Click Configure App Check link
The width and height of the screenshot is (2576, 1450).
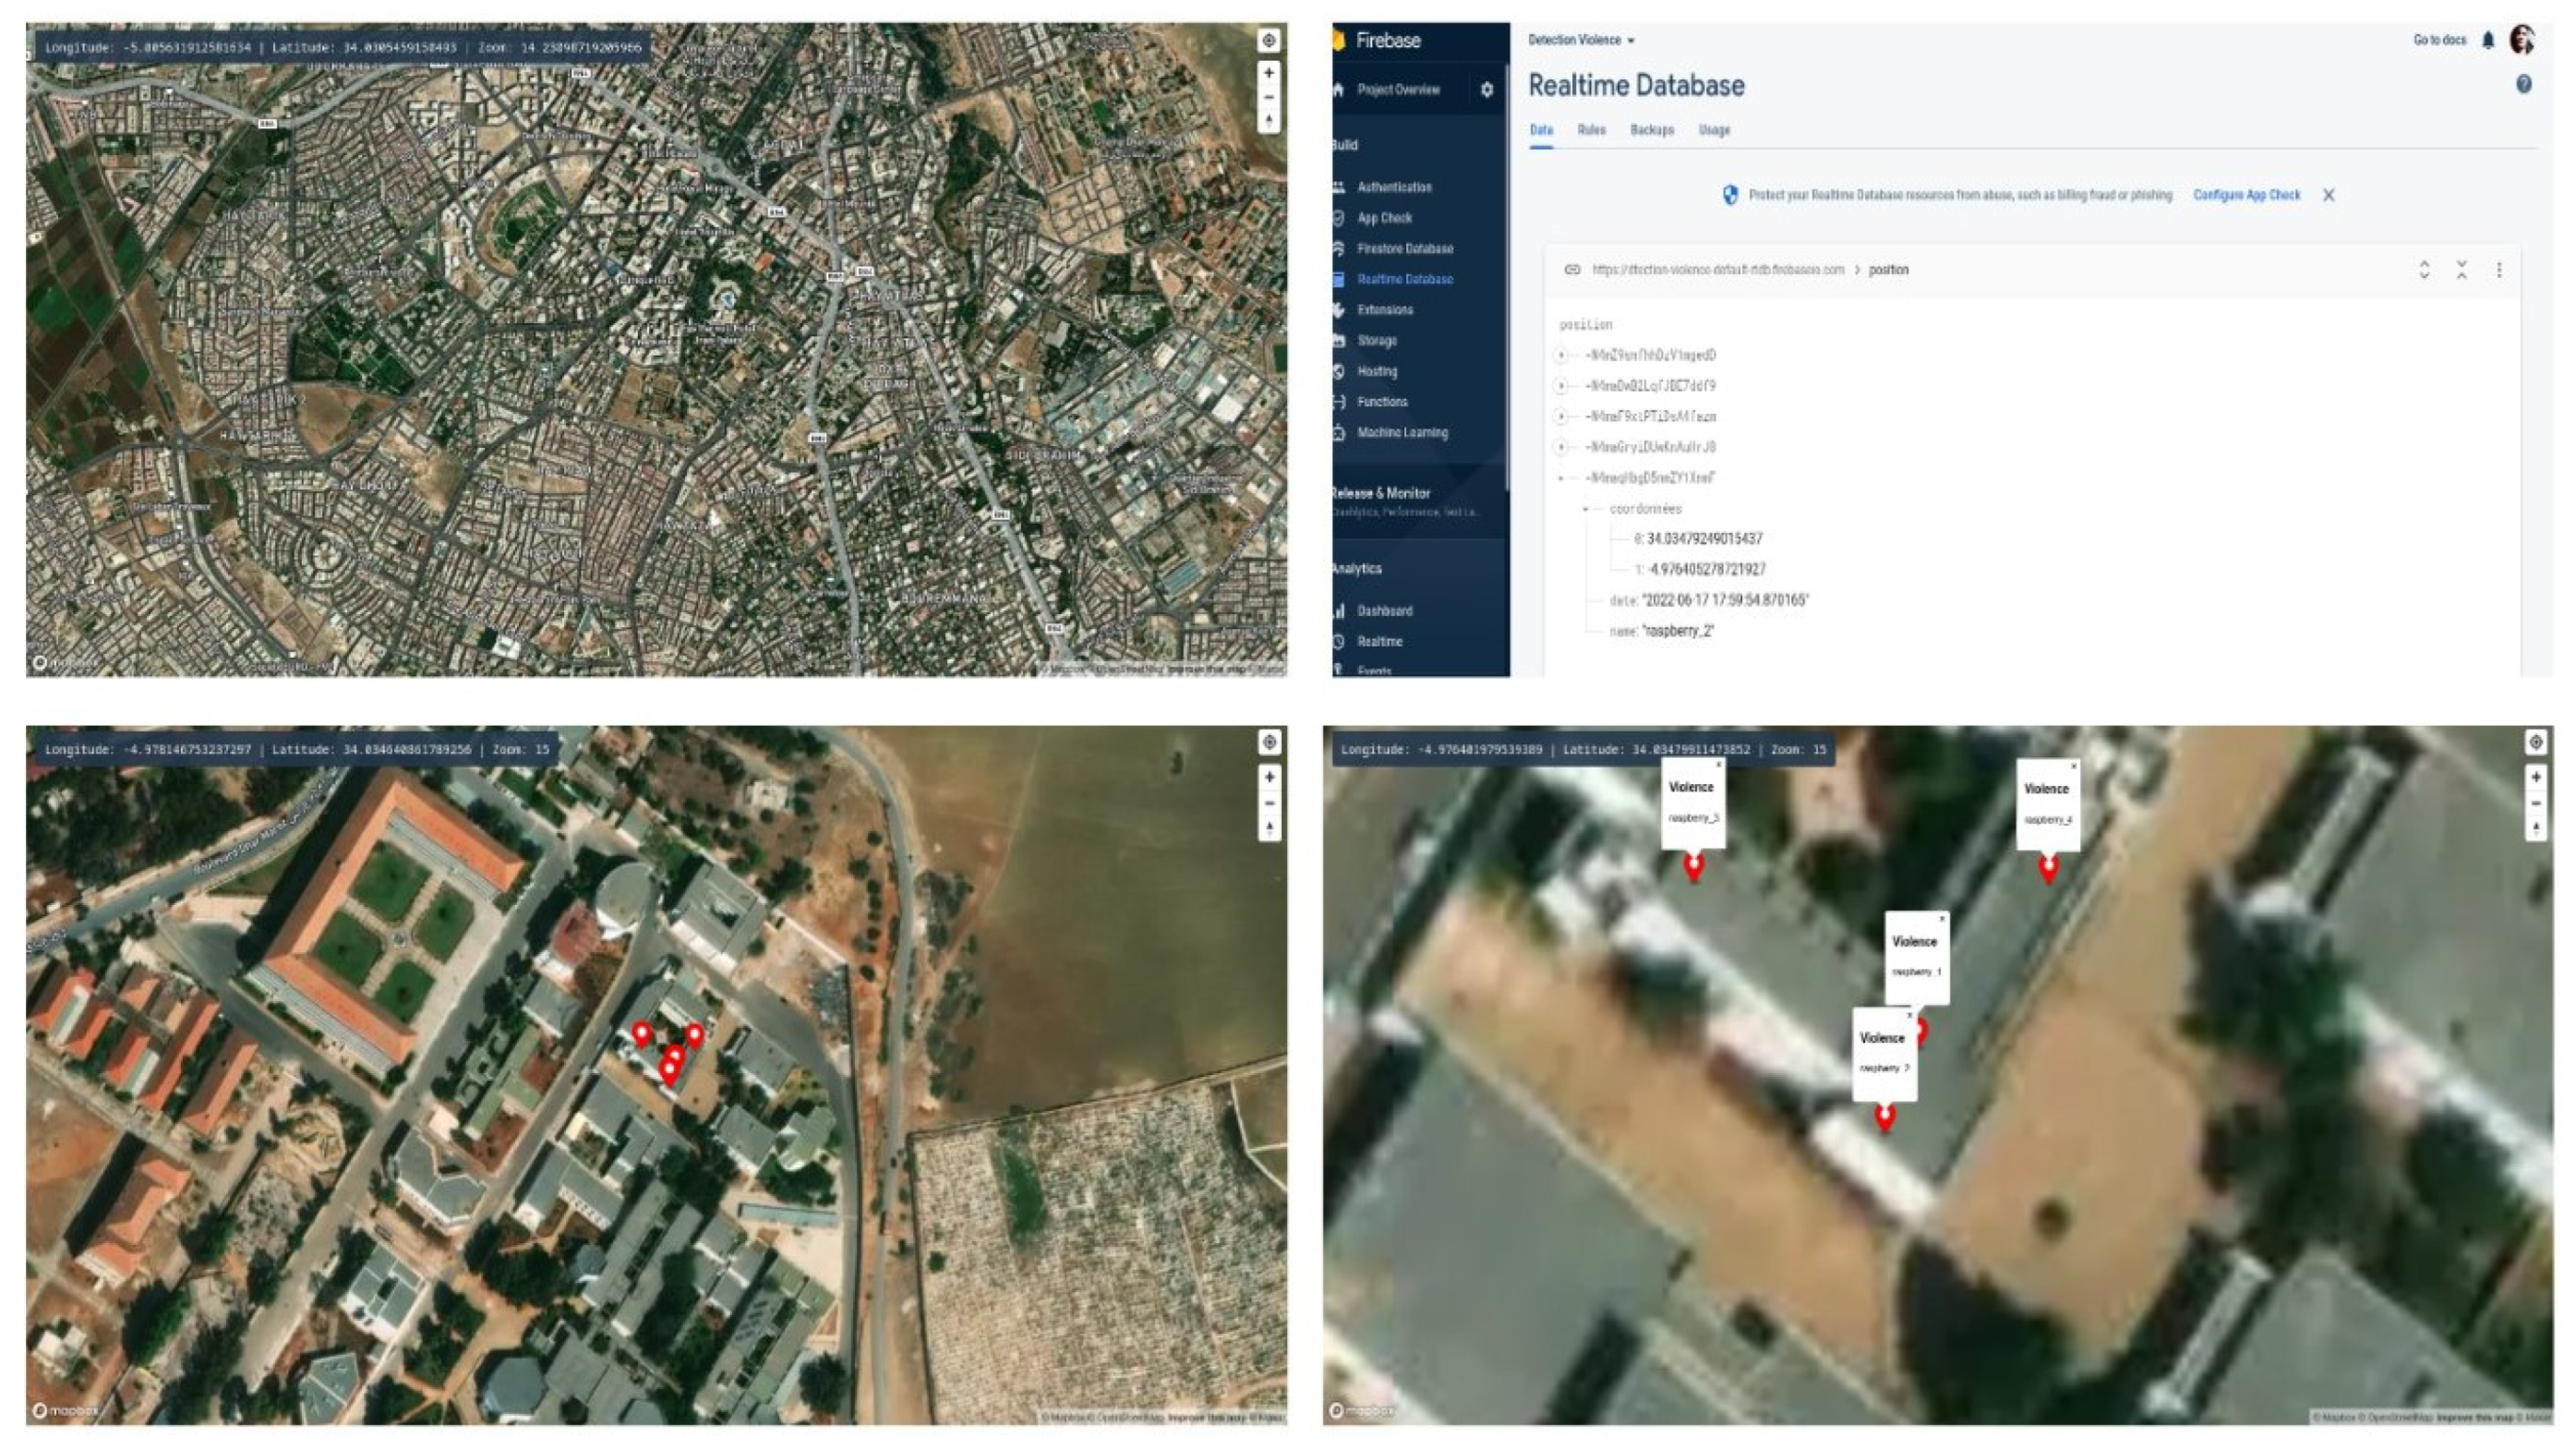pos(2246,195)
